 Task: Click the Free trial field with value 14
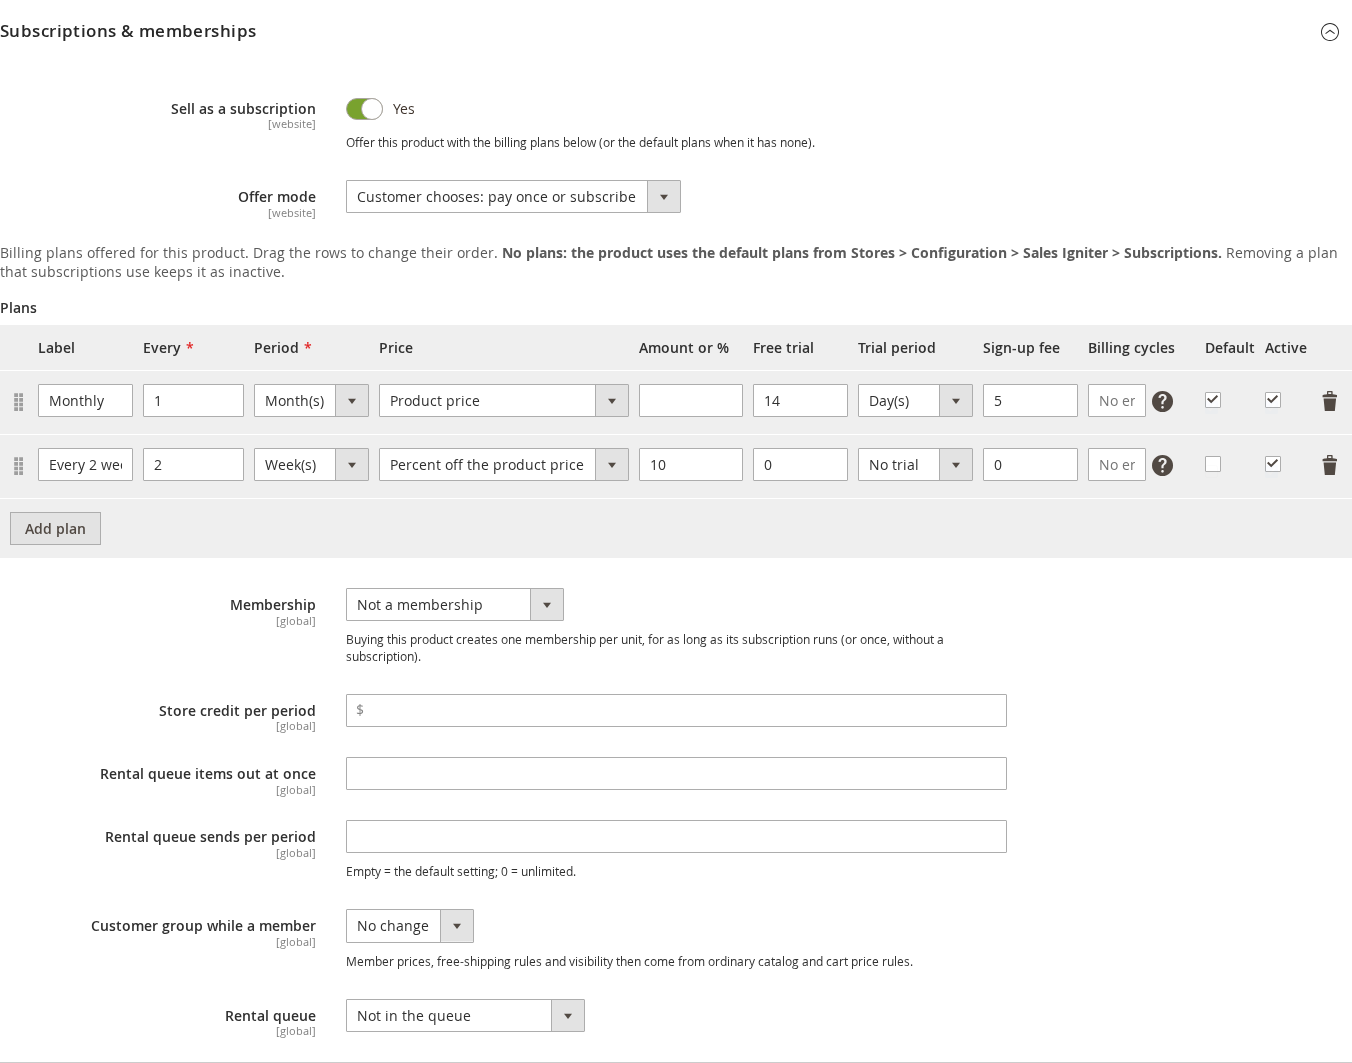tap(800, 401)
